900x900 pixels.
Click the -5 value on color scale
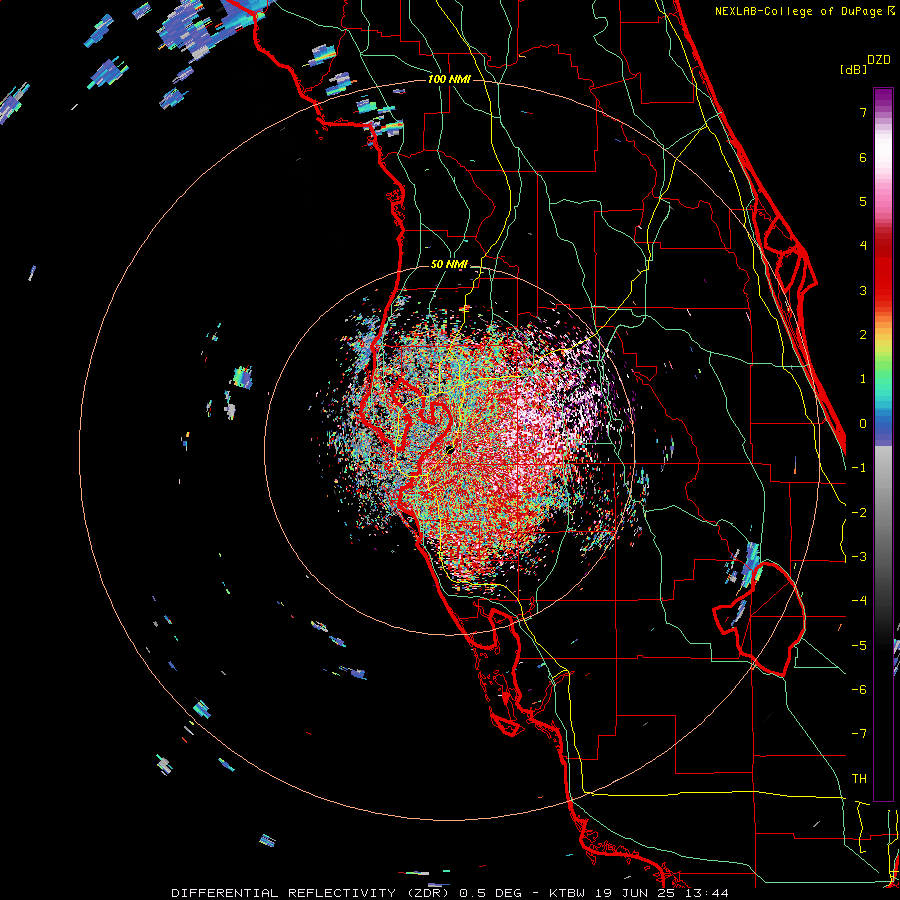[859, 646]
